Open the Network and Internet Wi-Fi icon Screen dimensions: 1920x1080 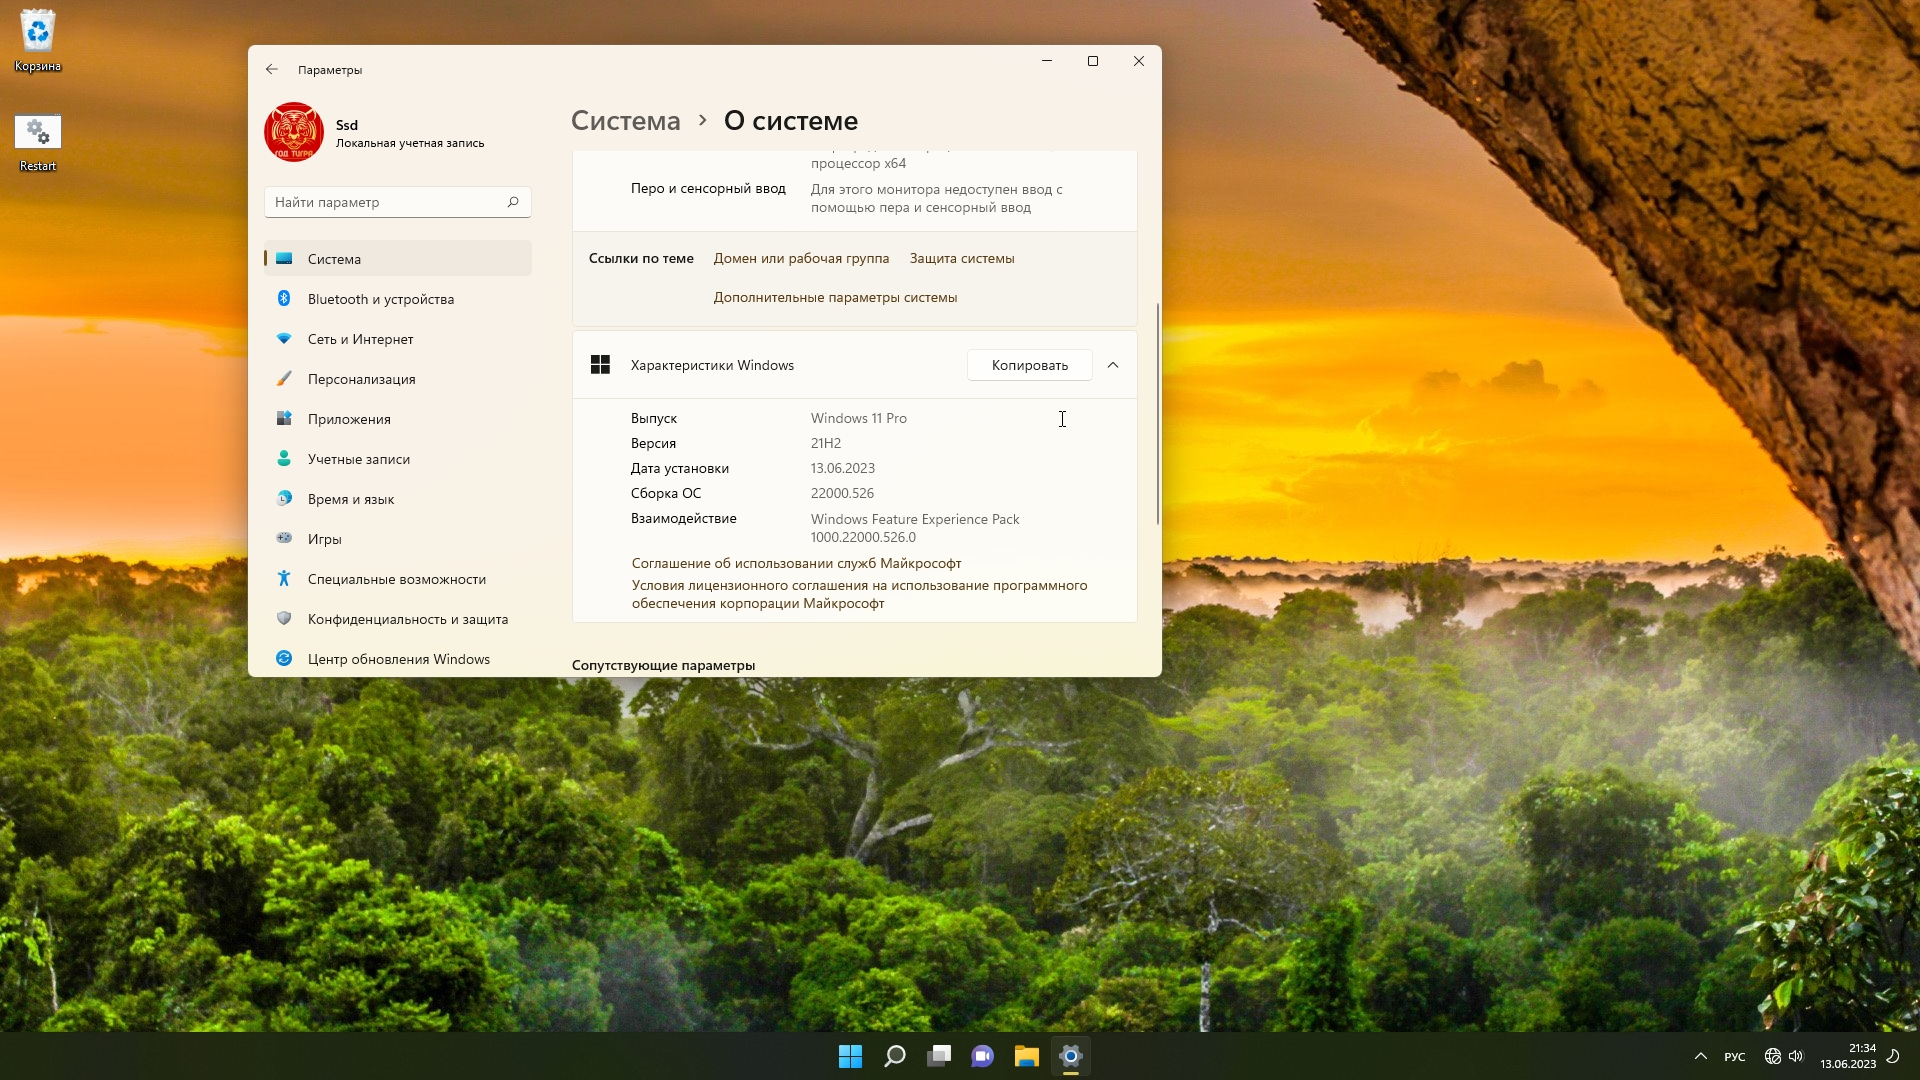(x=284, y=339)
